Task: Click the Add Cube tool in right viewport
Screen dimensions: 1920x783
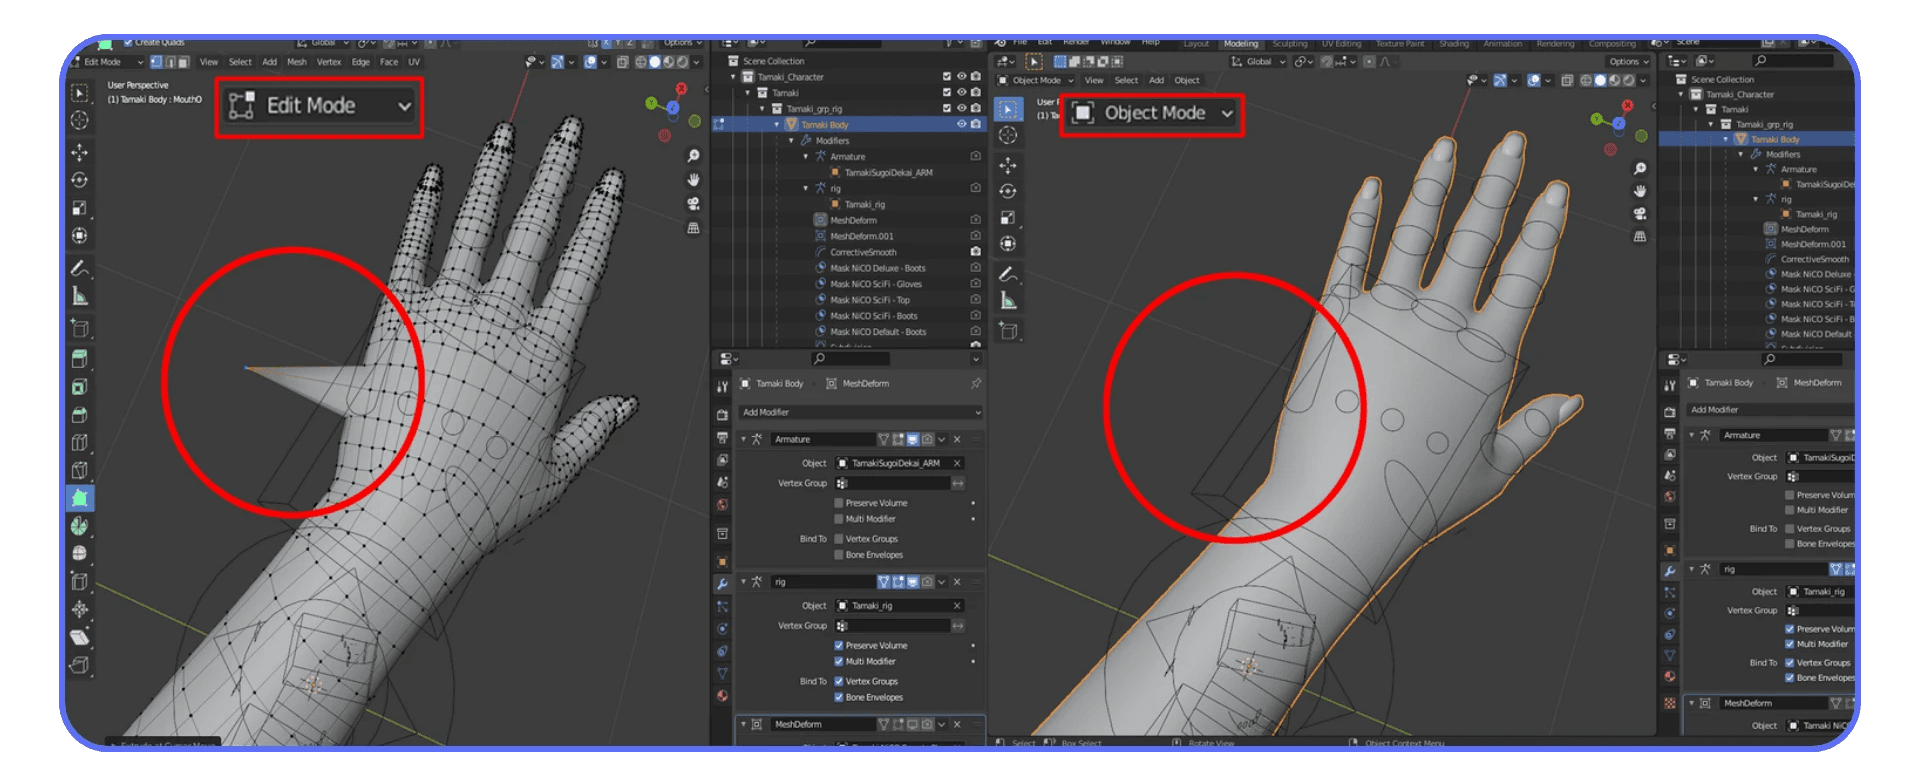Action: (1008, 331)
